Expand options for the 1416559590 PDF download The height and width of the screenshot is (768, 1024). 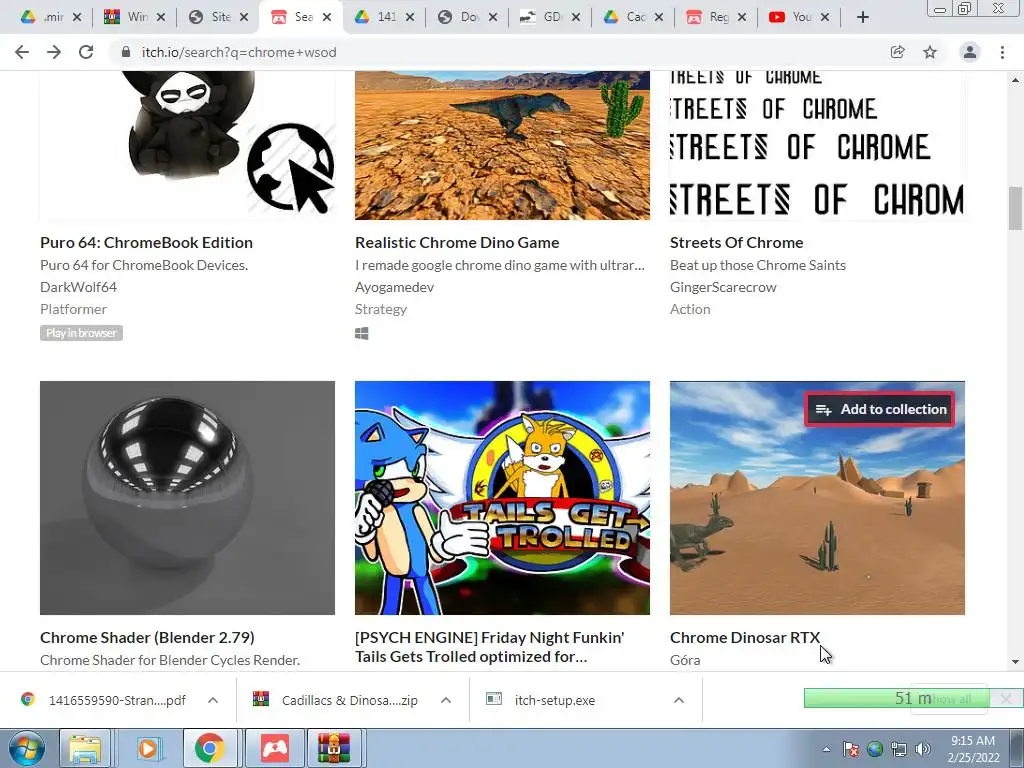[x=213, y=700]
